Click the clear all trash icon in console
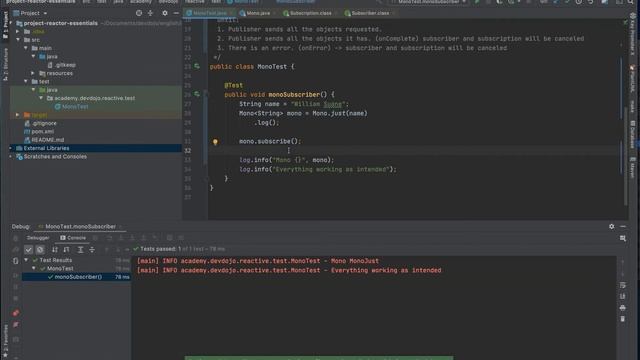Image resolution: width=640 pixels, height=360 pixels. click(622, 319)
